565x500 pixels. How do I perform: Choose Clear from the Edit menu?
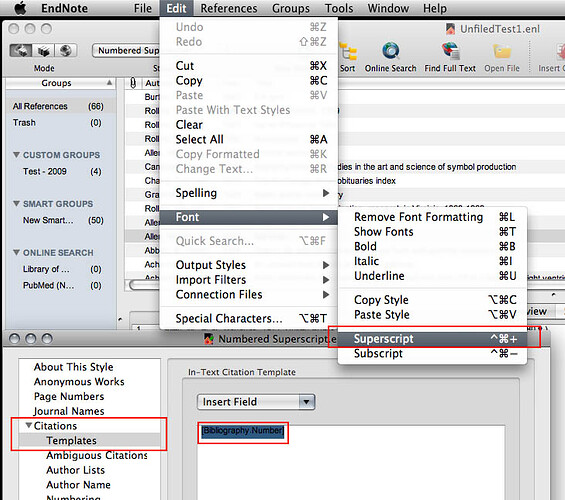click(x=249, y=125)
